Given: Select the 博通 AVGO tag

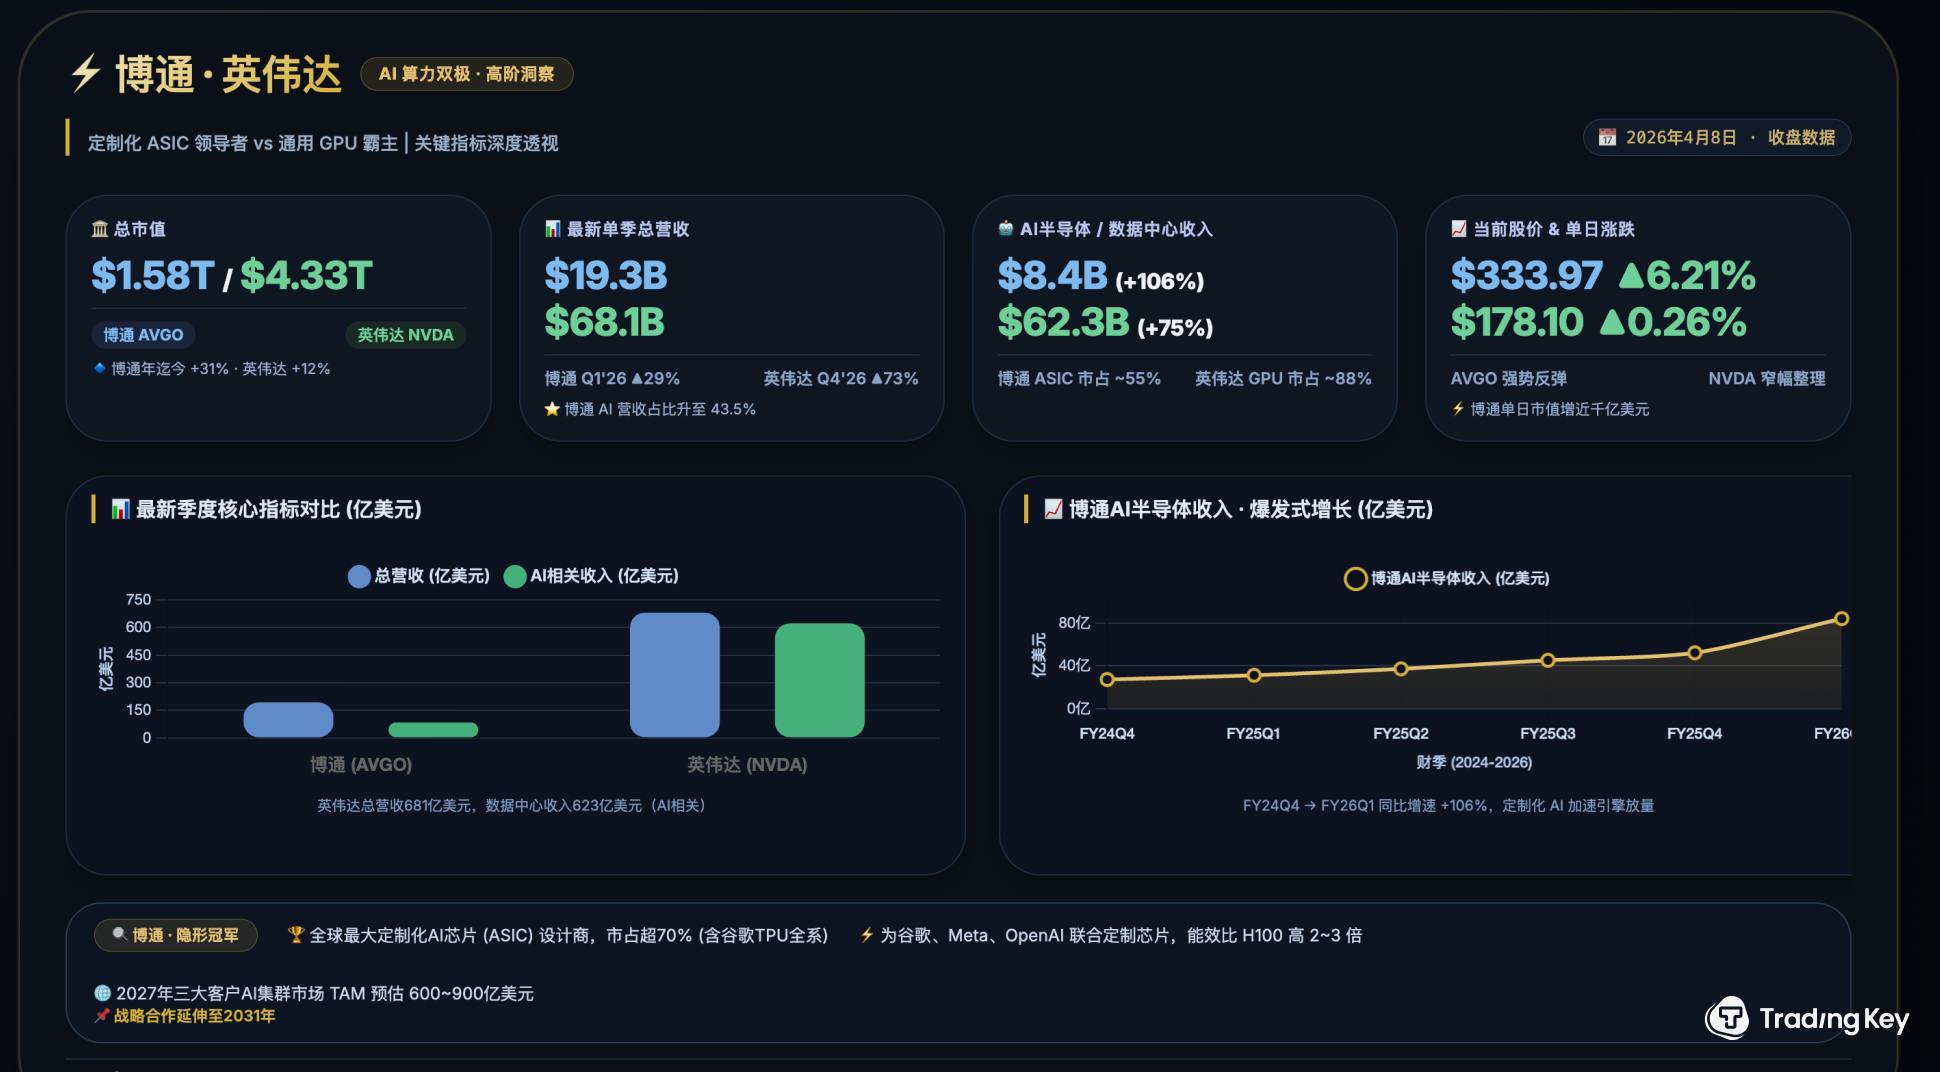Looking at the screenshot, I should tap(143, 335).
